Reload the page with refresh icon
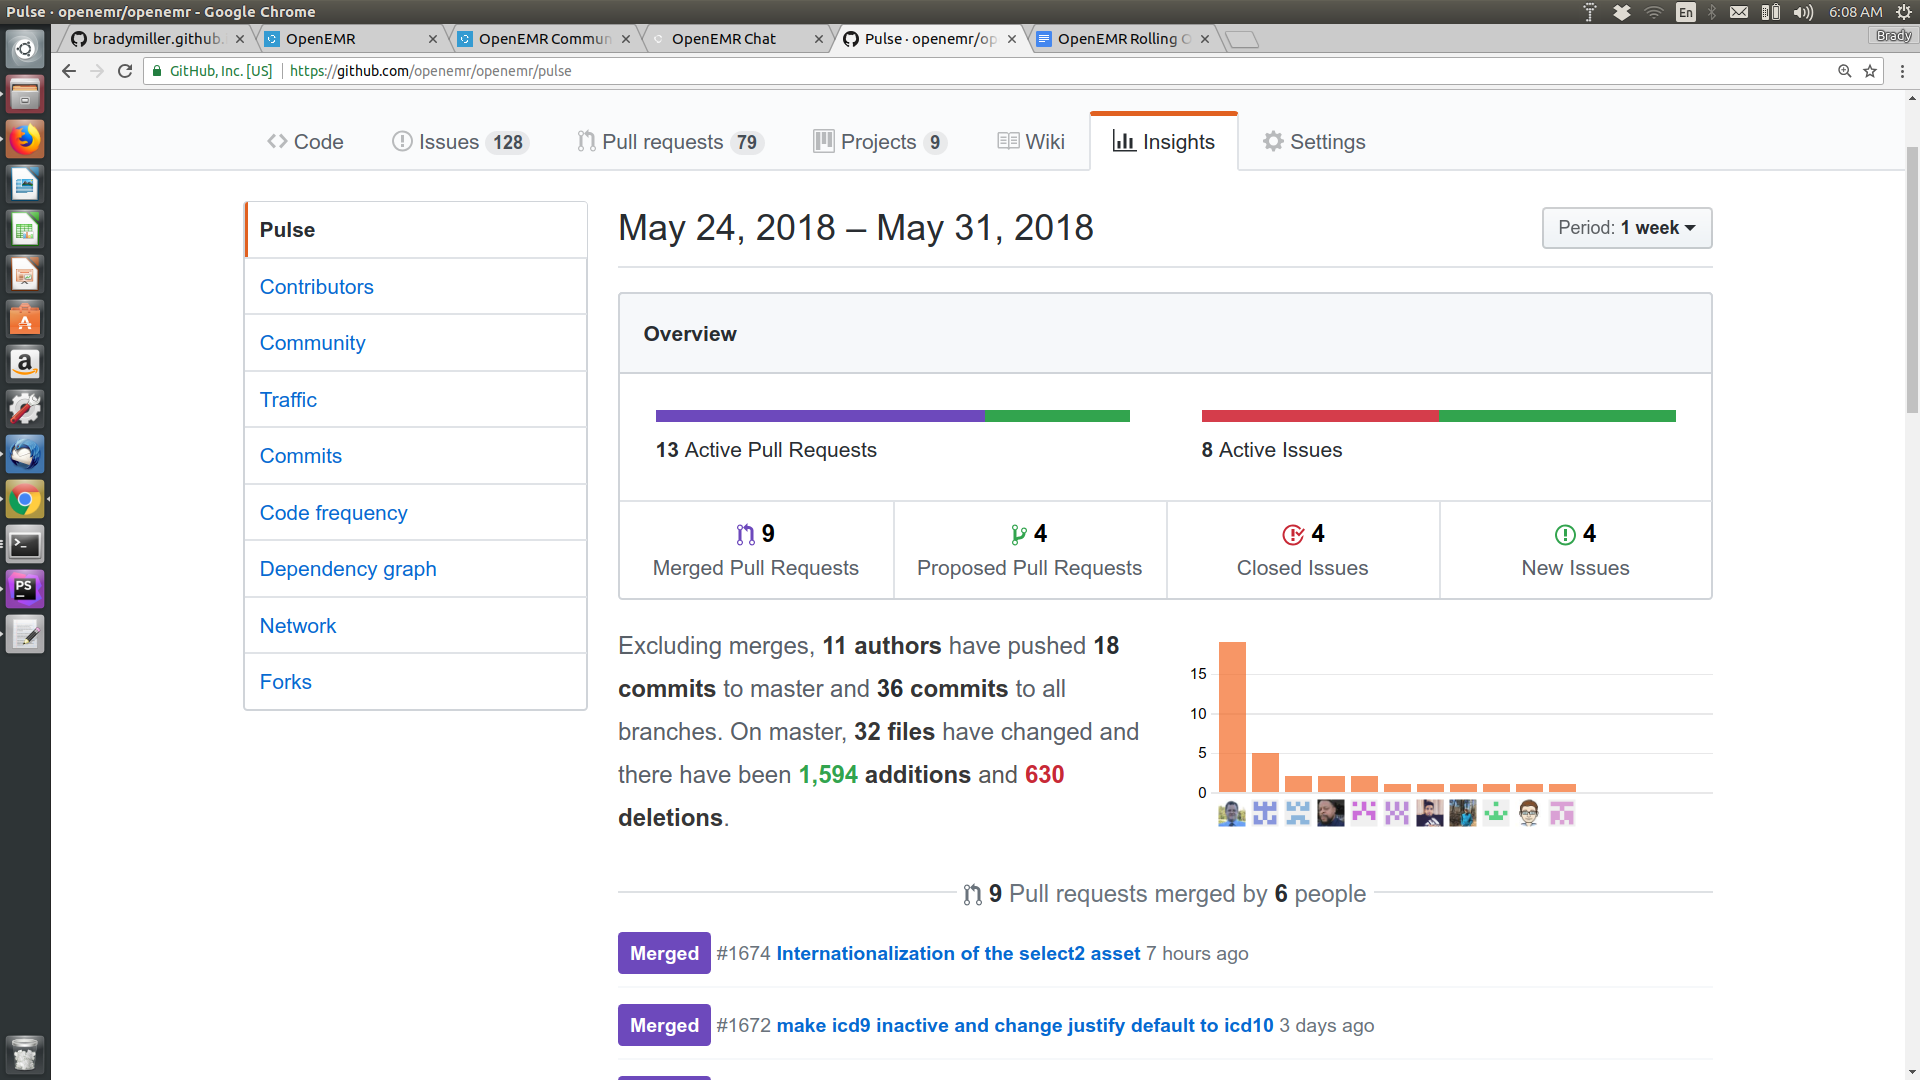The height and width of the screenshot is (1080, 1920). pyautogui.click(x=125, y=71)
